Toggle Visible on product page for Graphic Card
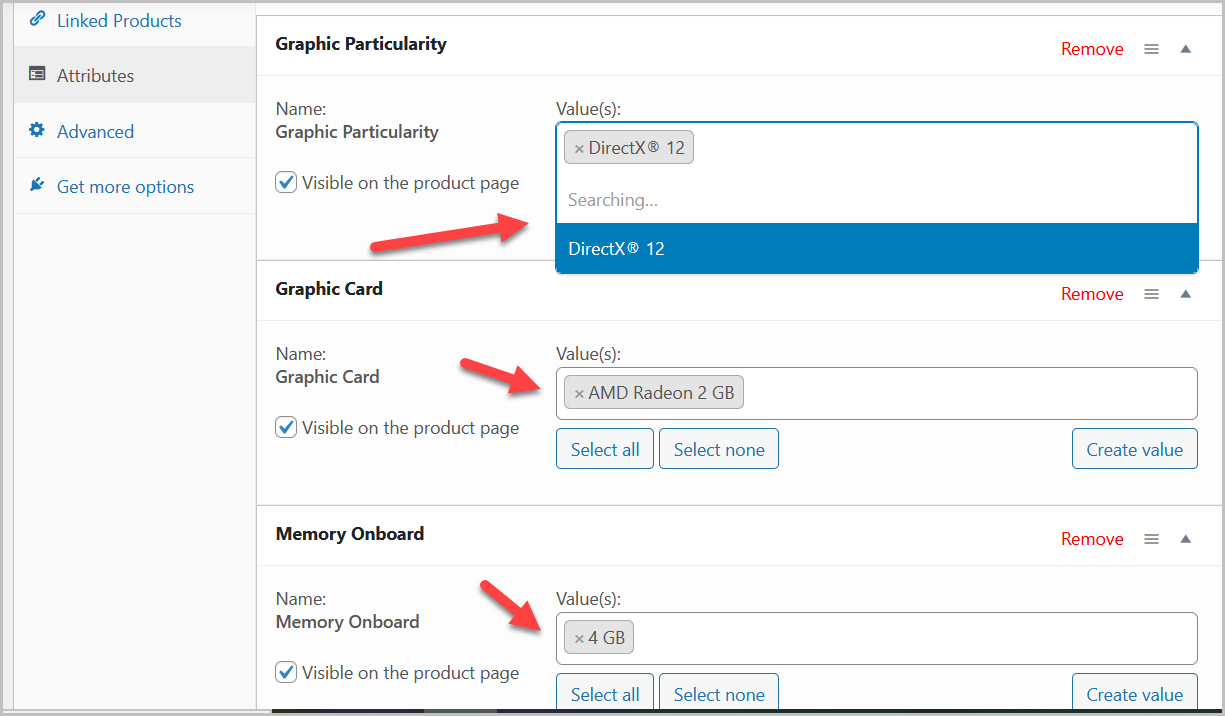 click(x=286, y=427)
